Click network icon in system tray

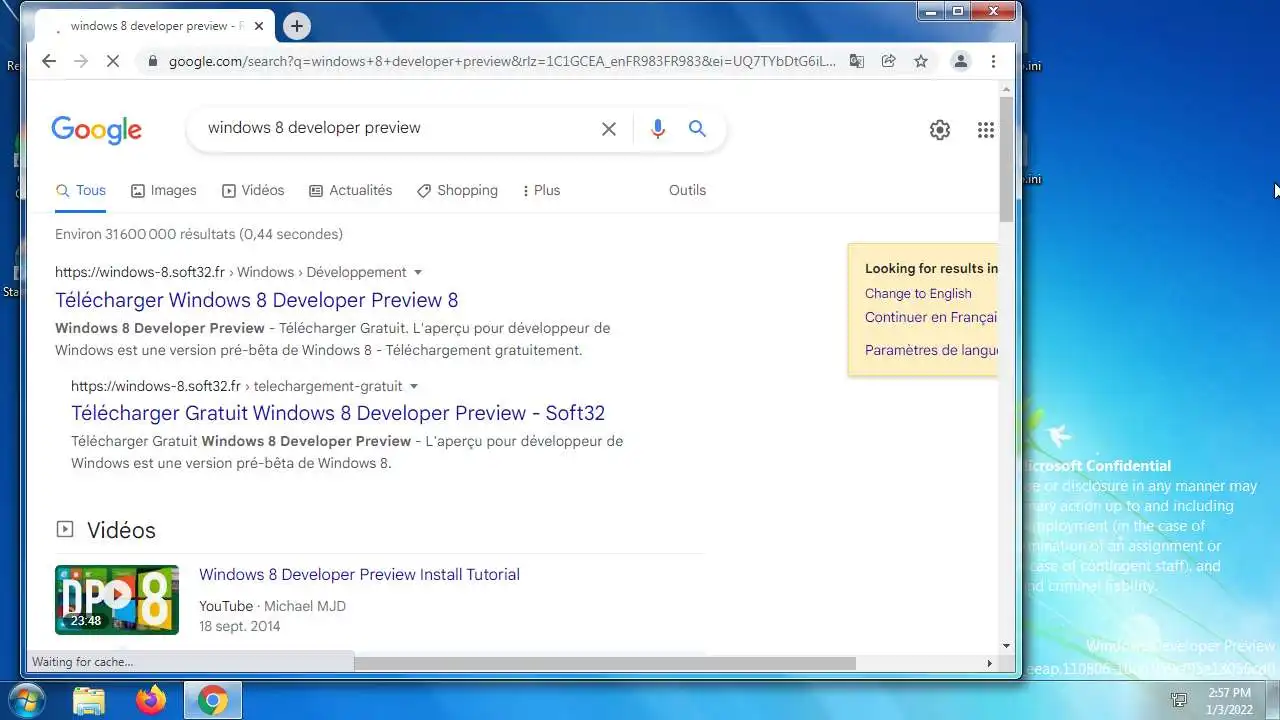1179,699
